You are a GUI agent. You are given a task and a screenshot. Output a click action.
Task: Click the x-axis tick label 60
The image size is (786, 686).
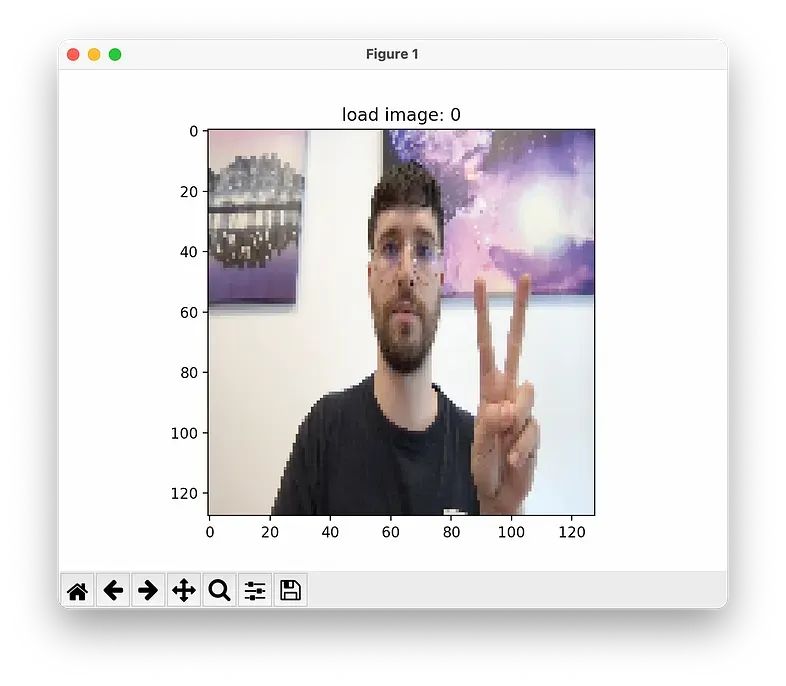click(390, 532)
